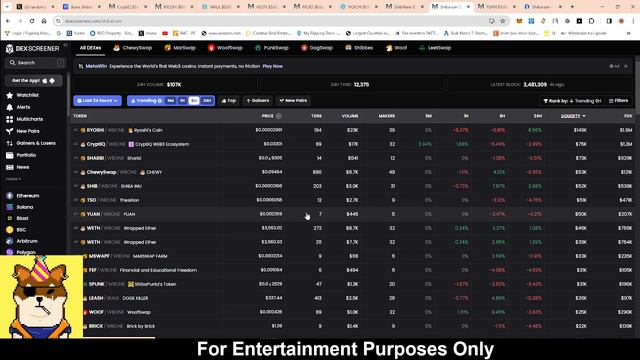
Task: Open CryptiQ / WBONE pair row
Action: [353, 144]
